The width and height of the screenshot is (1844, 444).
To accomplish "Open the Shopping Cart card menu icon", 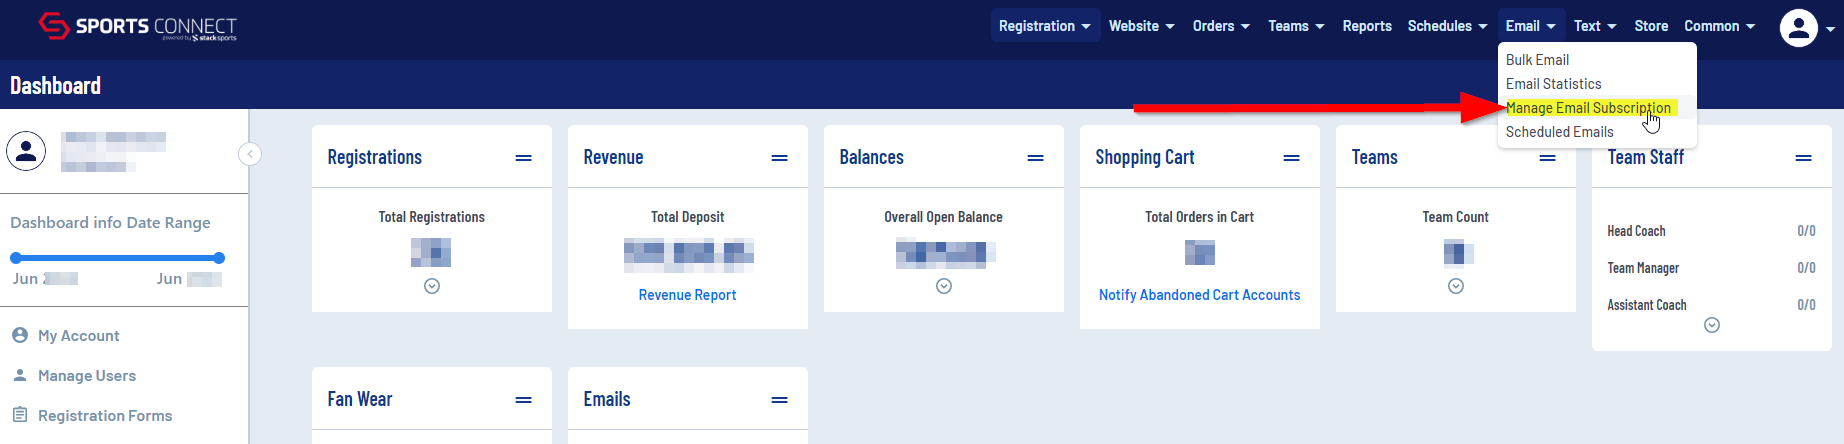I will [x=1291, y=158].
